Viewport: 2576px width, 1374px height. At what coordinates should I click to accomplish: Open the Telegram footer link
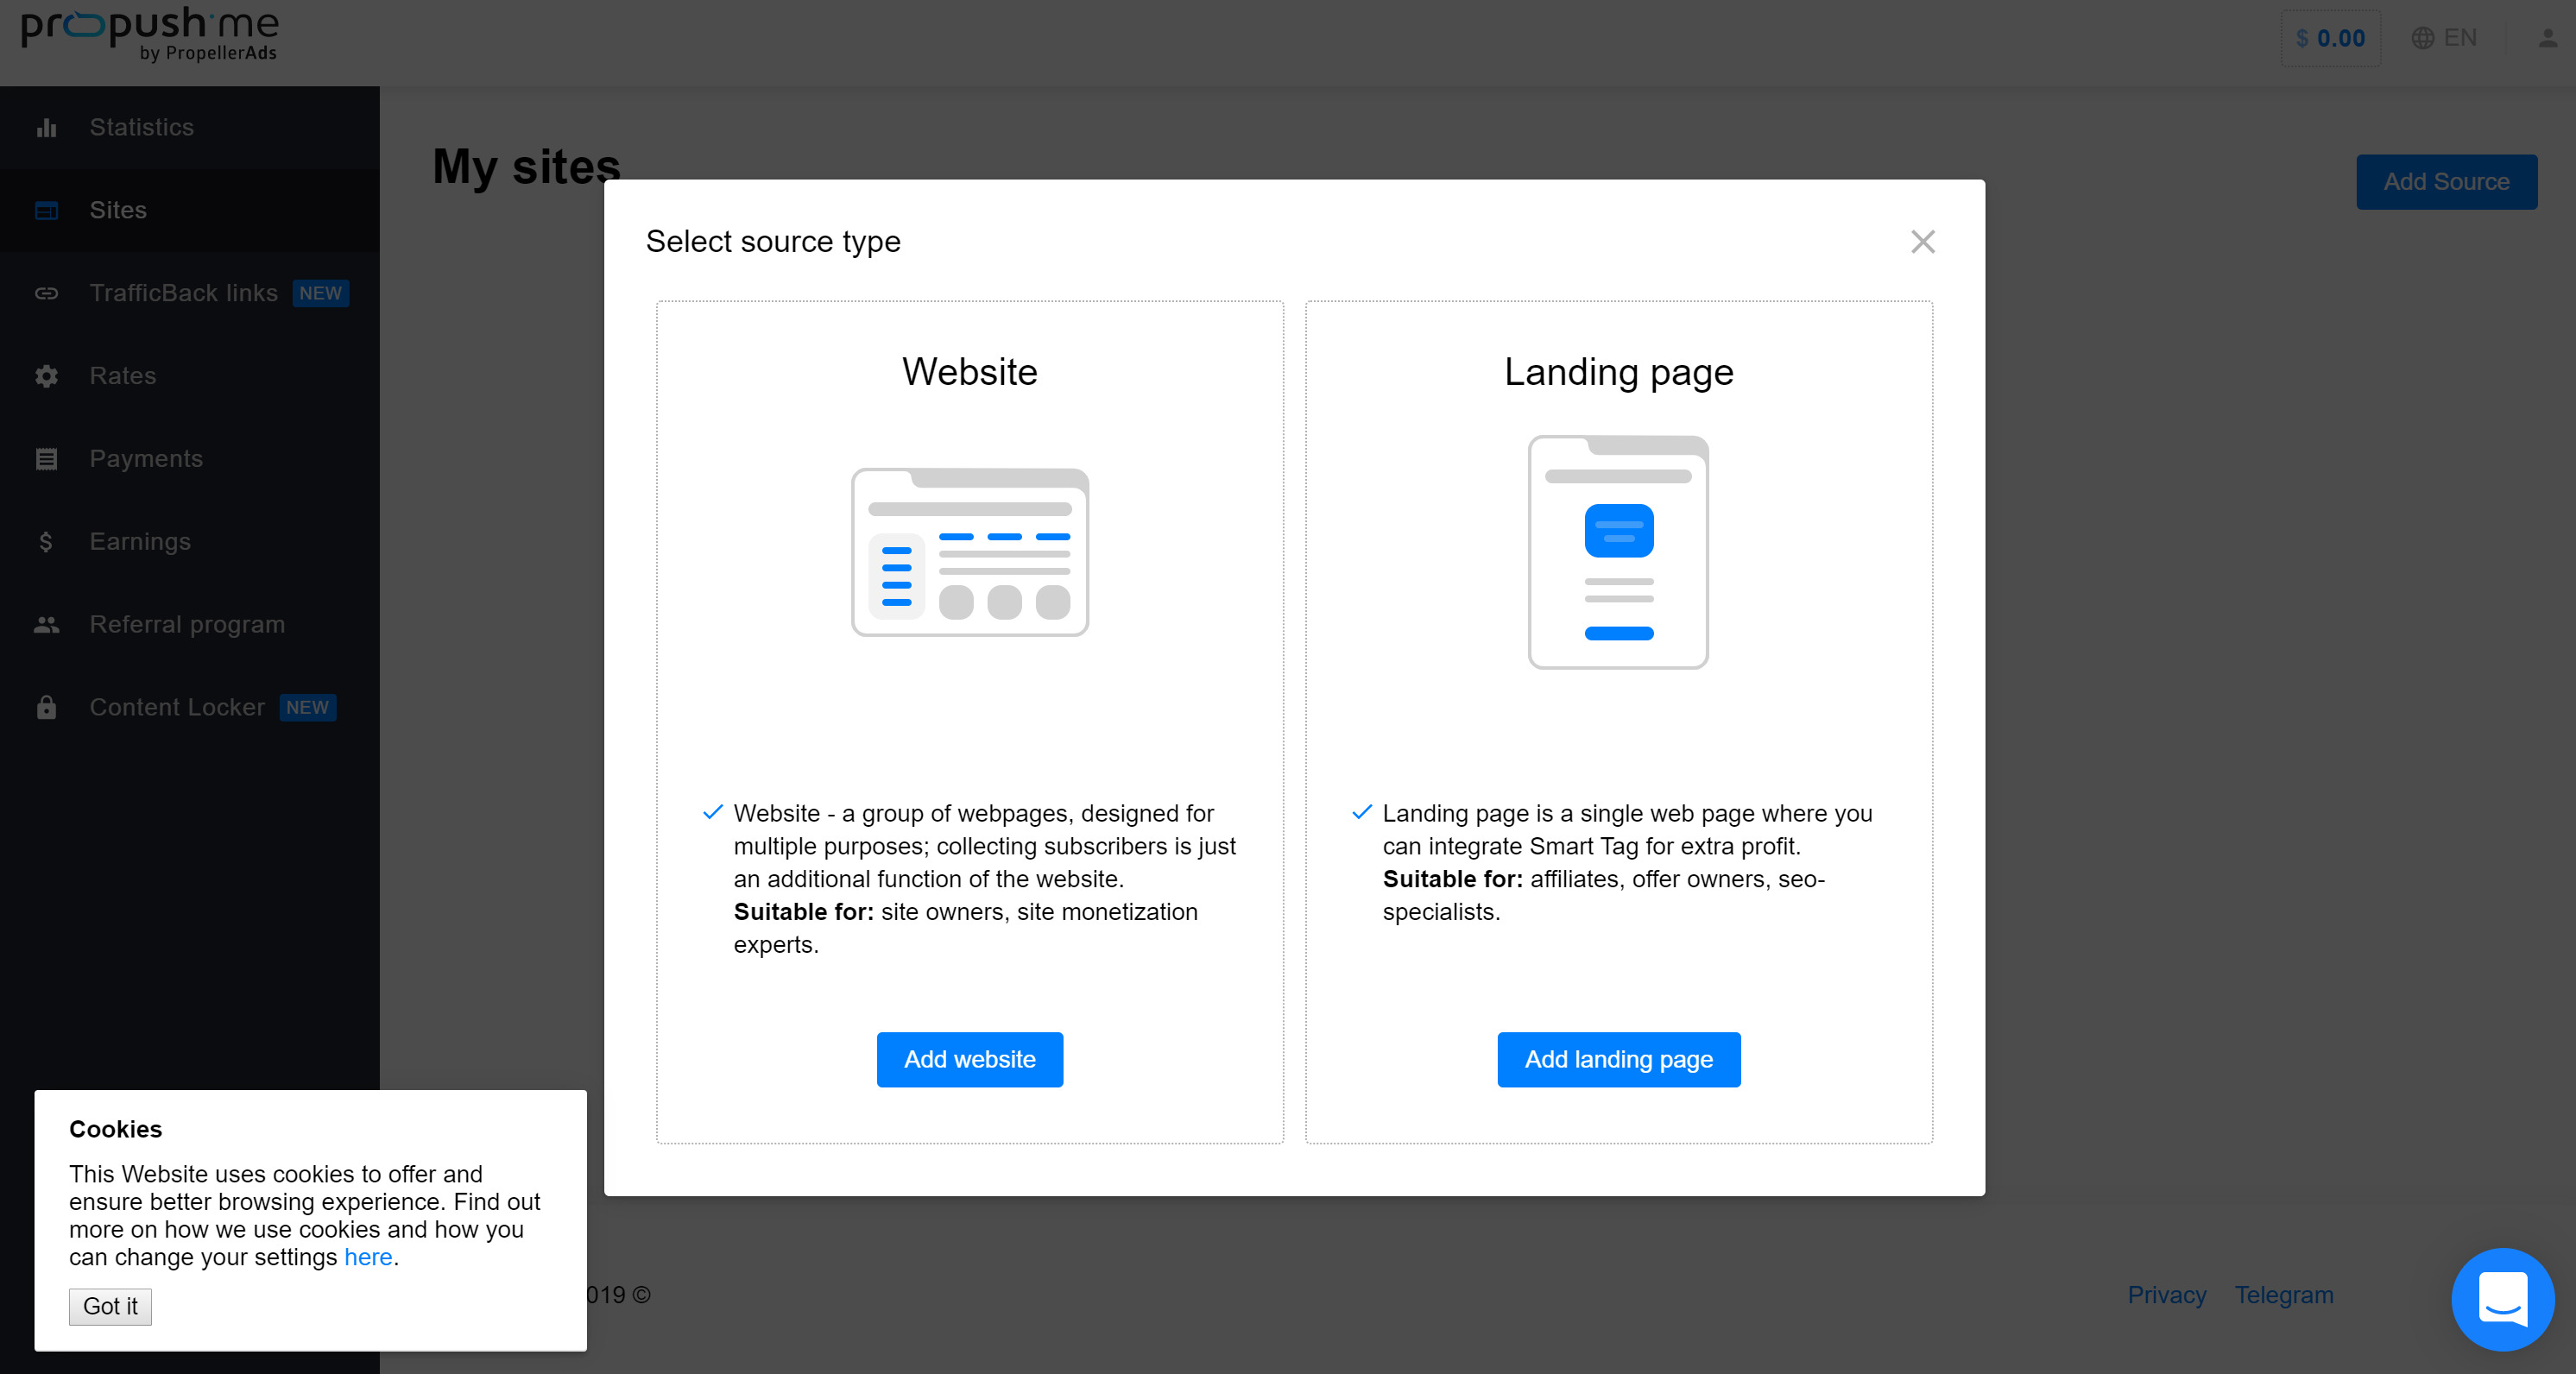coord(2283,1295)
